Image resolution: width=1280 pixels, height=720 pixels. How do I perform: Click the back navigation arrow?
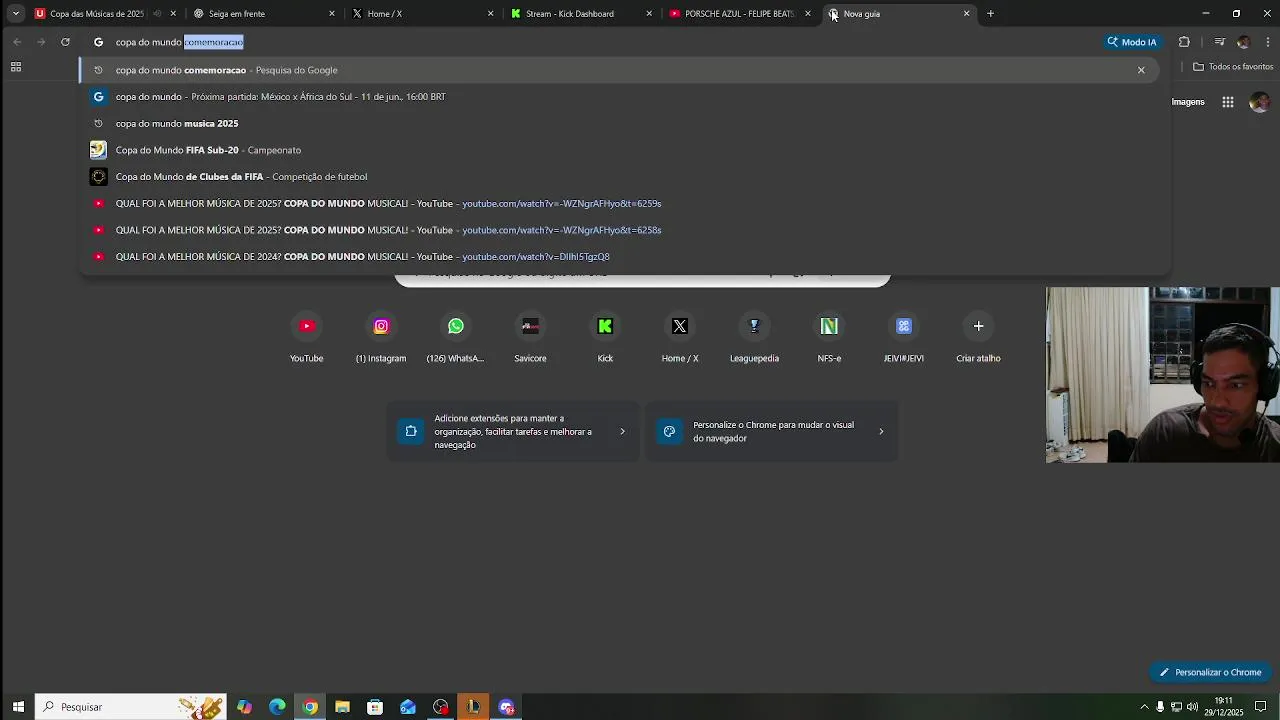(x=17, y=42)
